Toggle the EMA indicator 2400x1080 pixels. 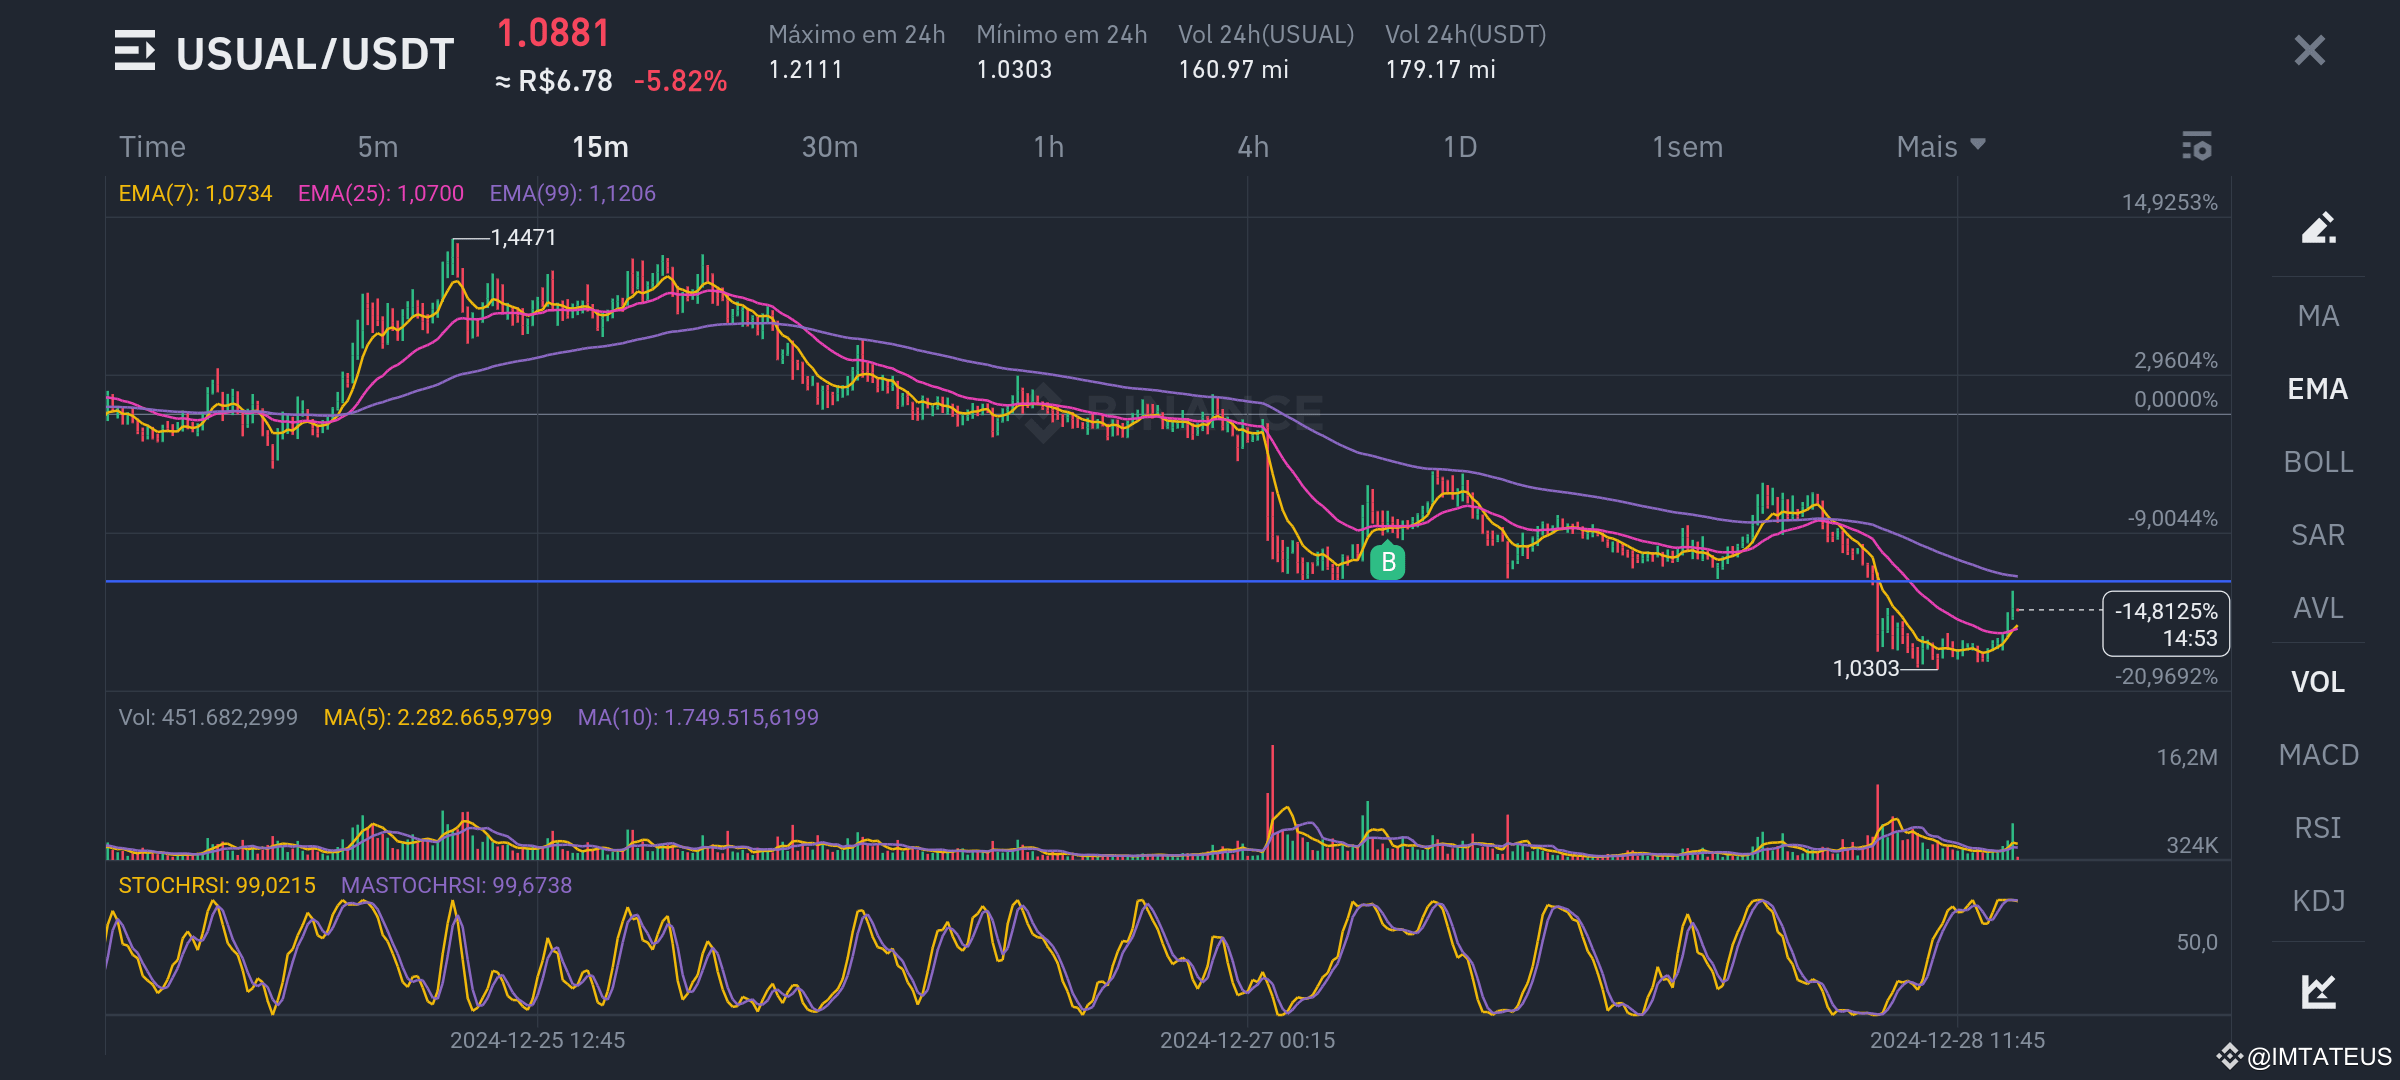2318,389
